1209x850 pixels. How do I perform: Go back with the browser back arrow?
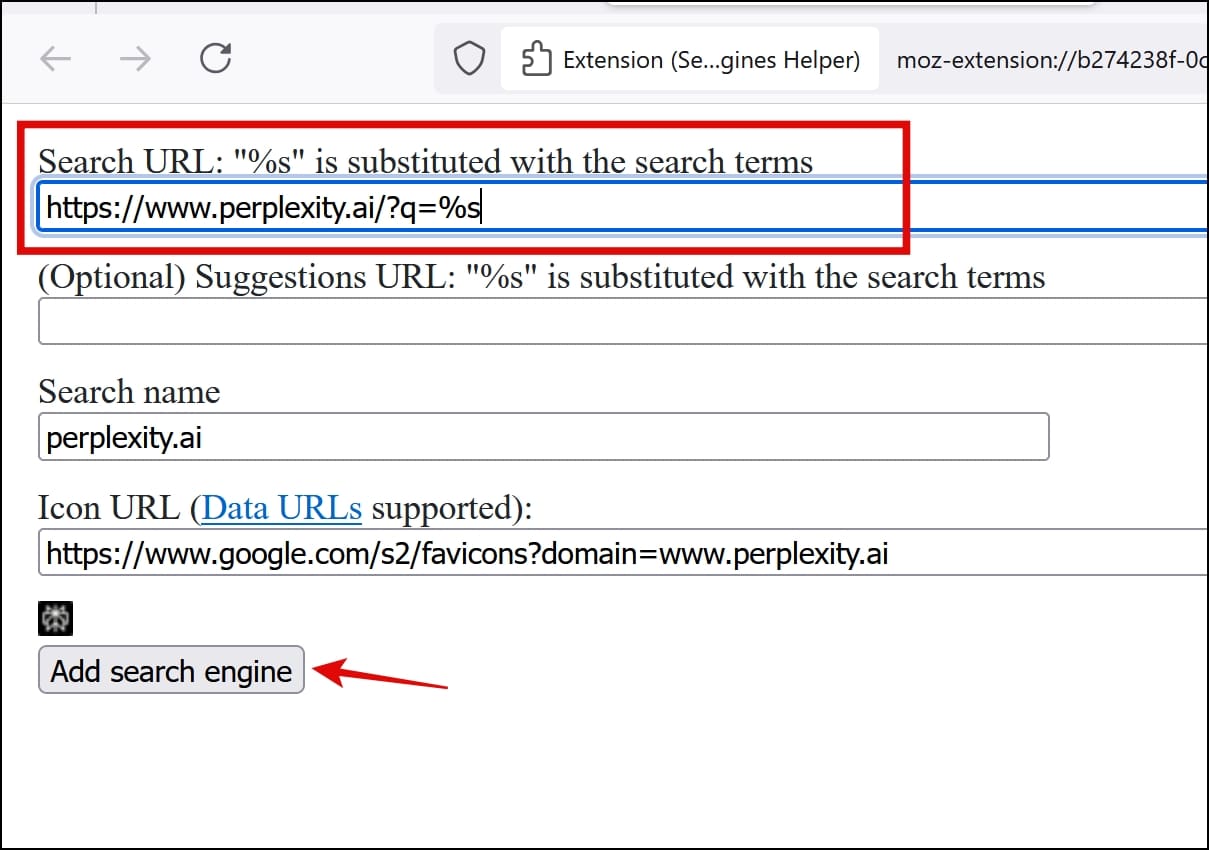[x=56, y=60]
